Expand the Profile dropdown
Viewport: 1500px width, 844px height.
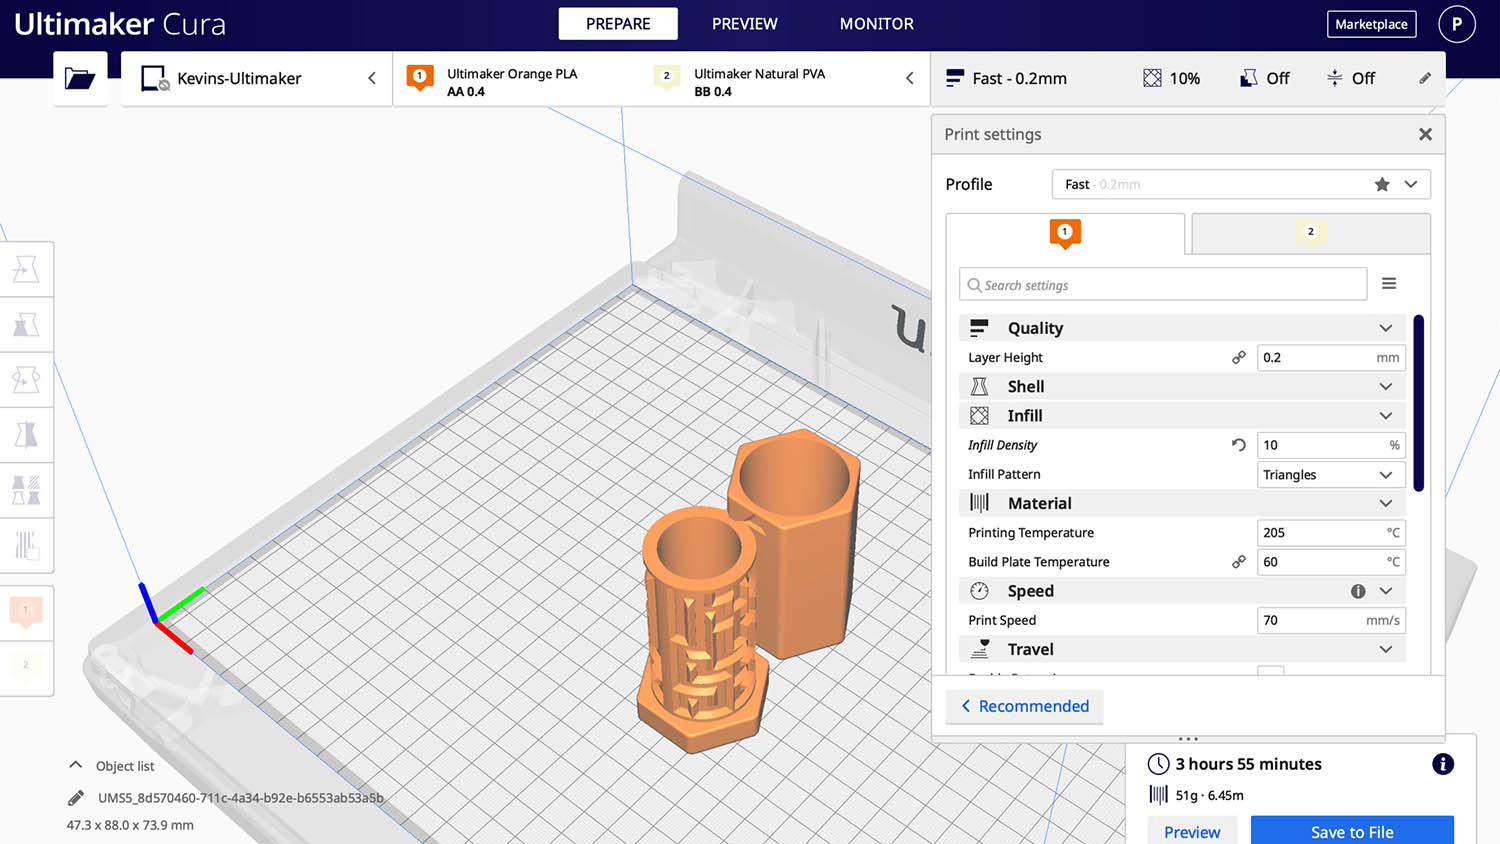tap(1411, 184)
